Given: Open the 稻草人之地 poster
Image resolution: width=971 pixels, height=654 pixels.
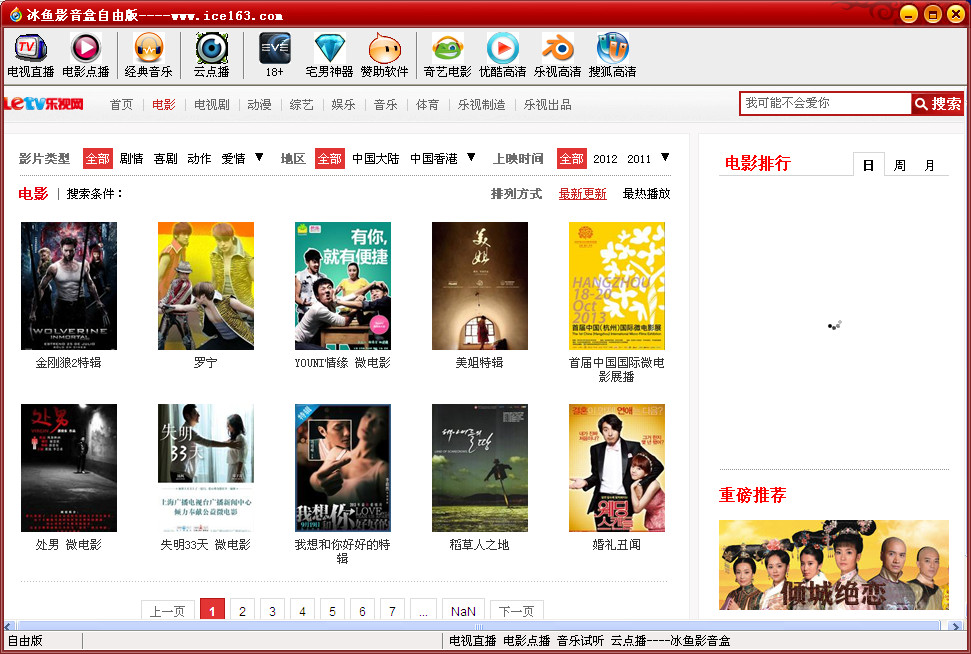Looking at the screenshot, I should pos(480,468).
